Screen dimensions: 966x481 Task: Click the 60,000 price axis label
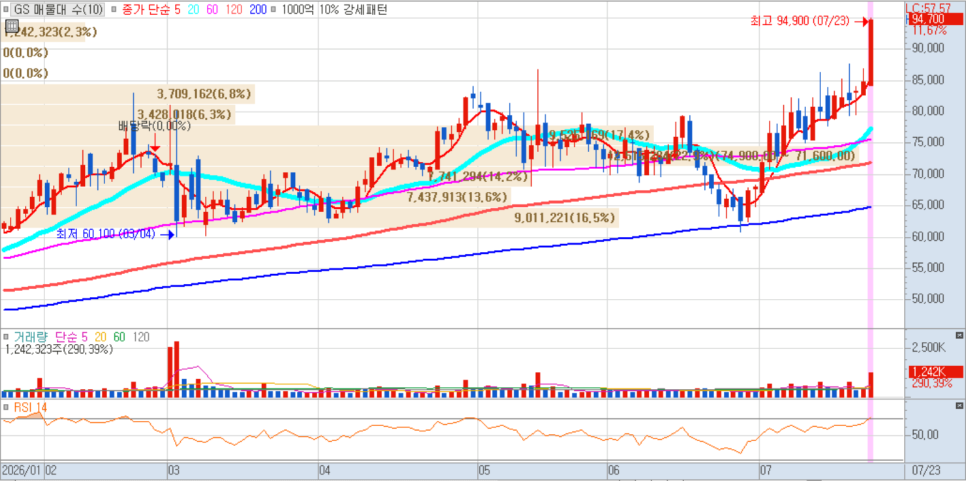coord(927,236)
